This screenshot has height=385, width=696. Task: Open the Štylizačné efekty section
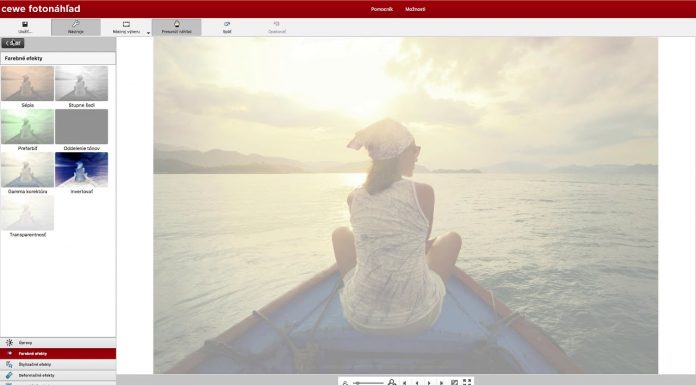58,365
